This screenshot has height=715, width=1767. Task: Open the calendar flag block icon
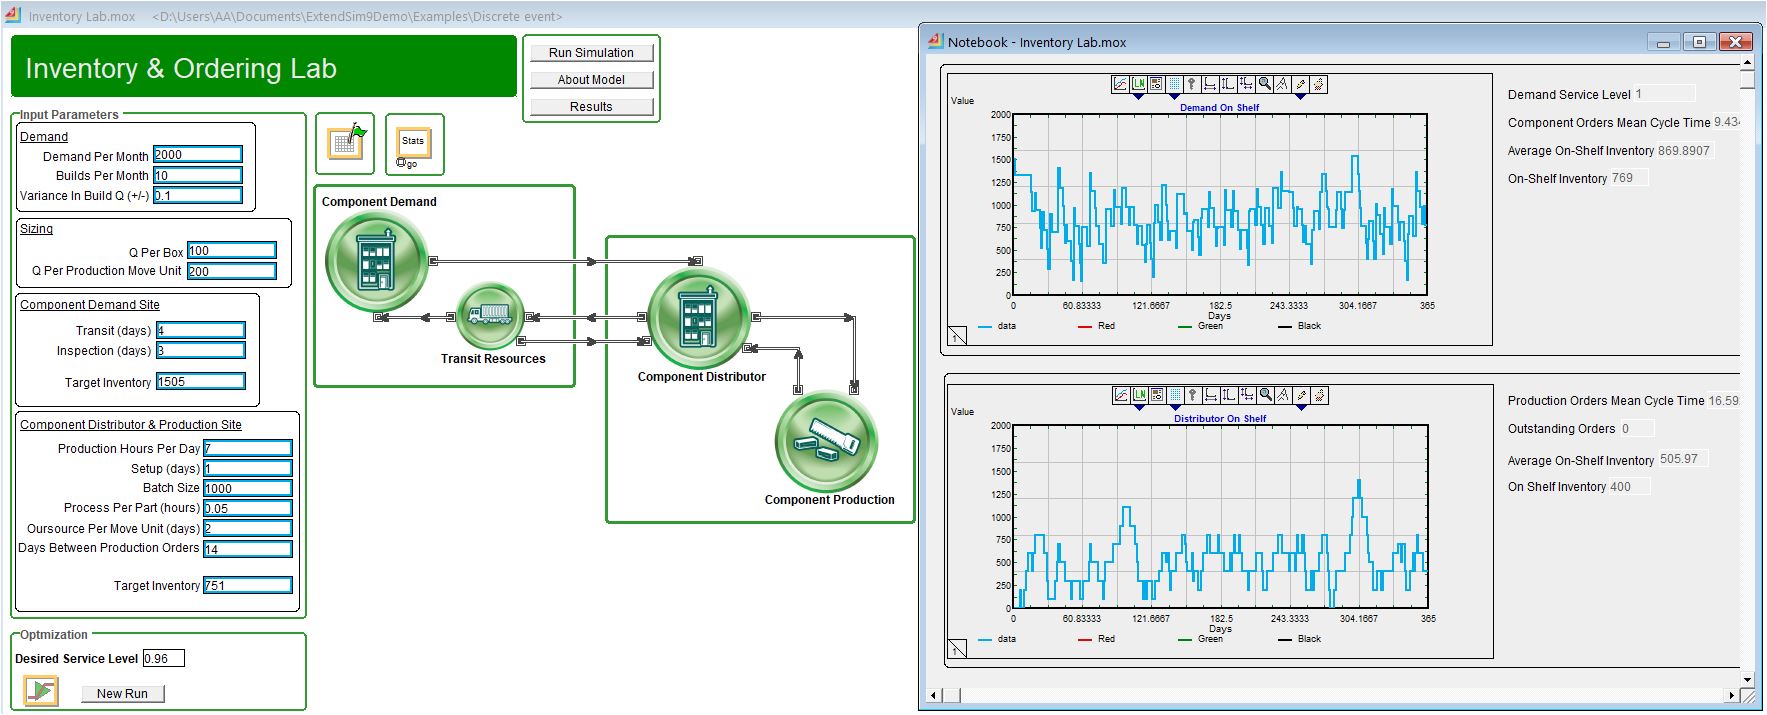coord(345,142)
